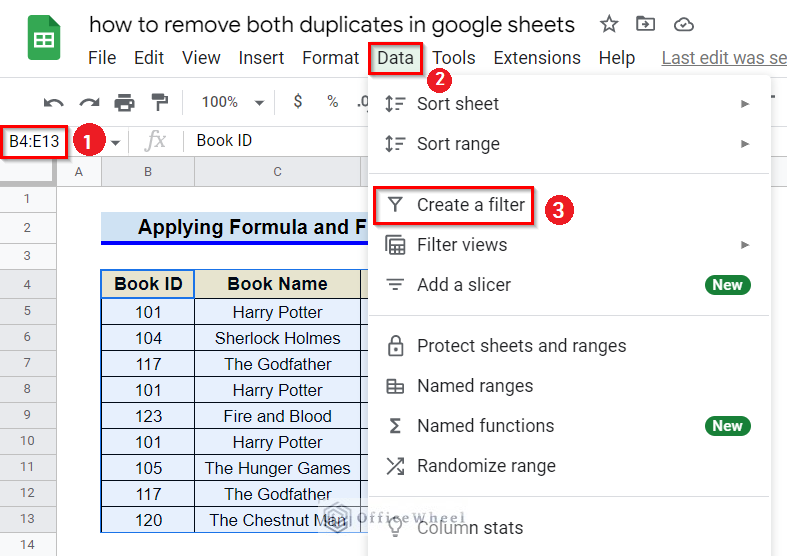
Task: Check the cloud save status icon
Action: coord(684,24)
